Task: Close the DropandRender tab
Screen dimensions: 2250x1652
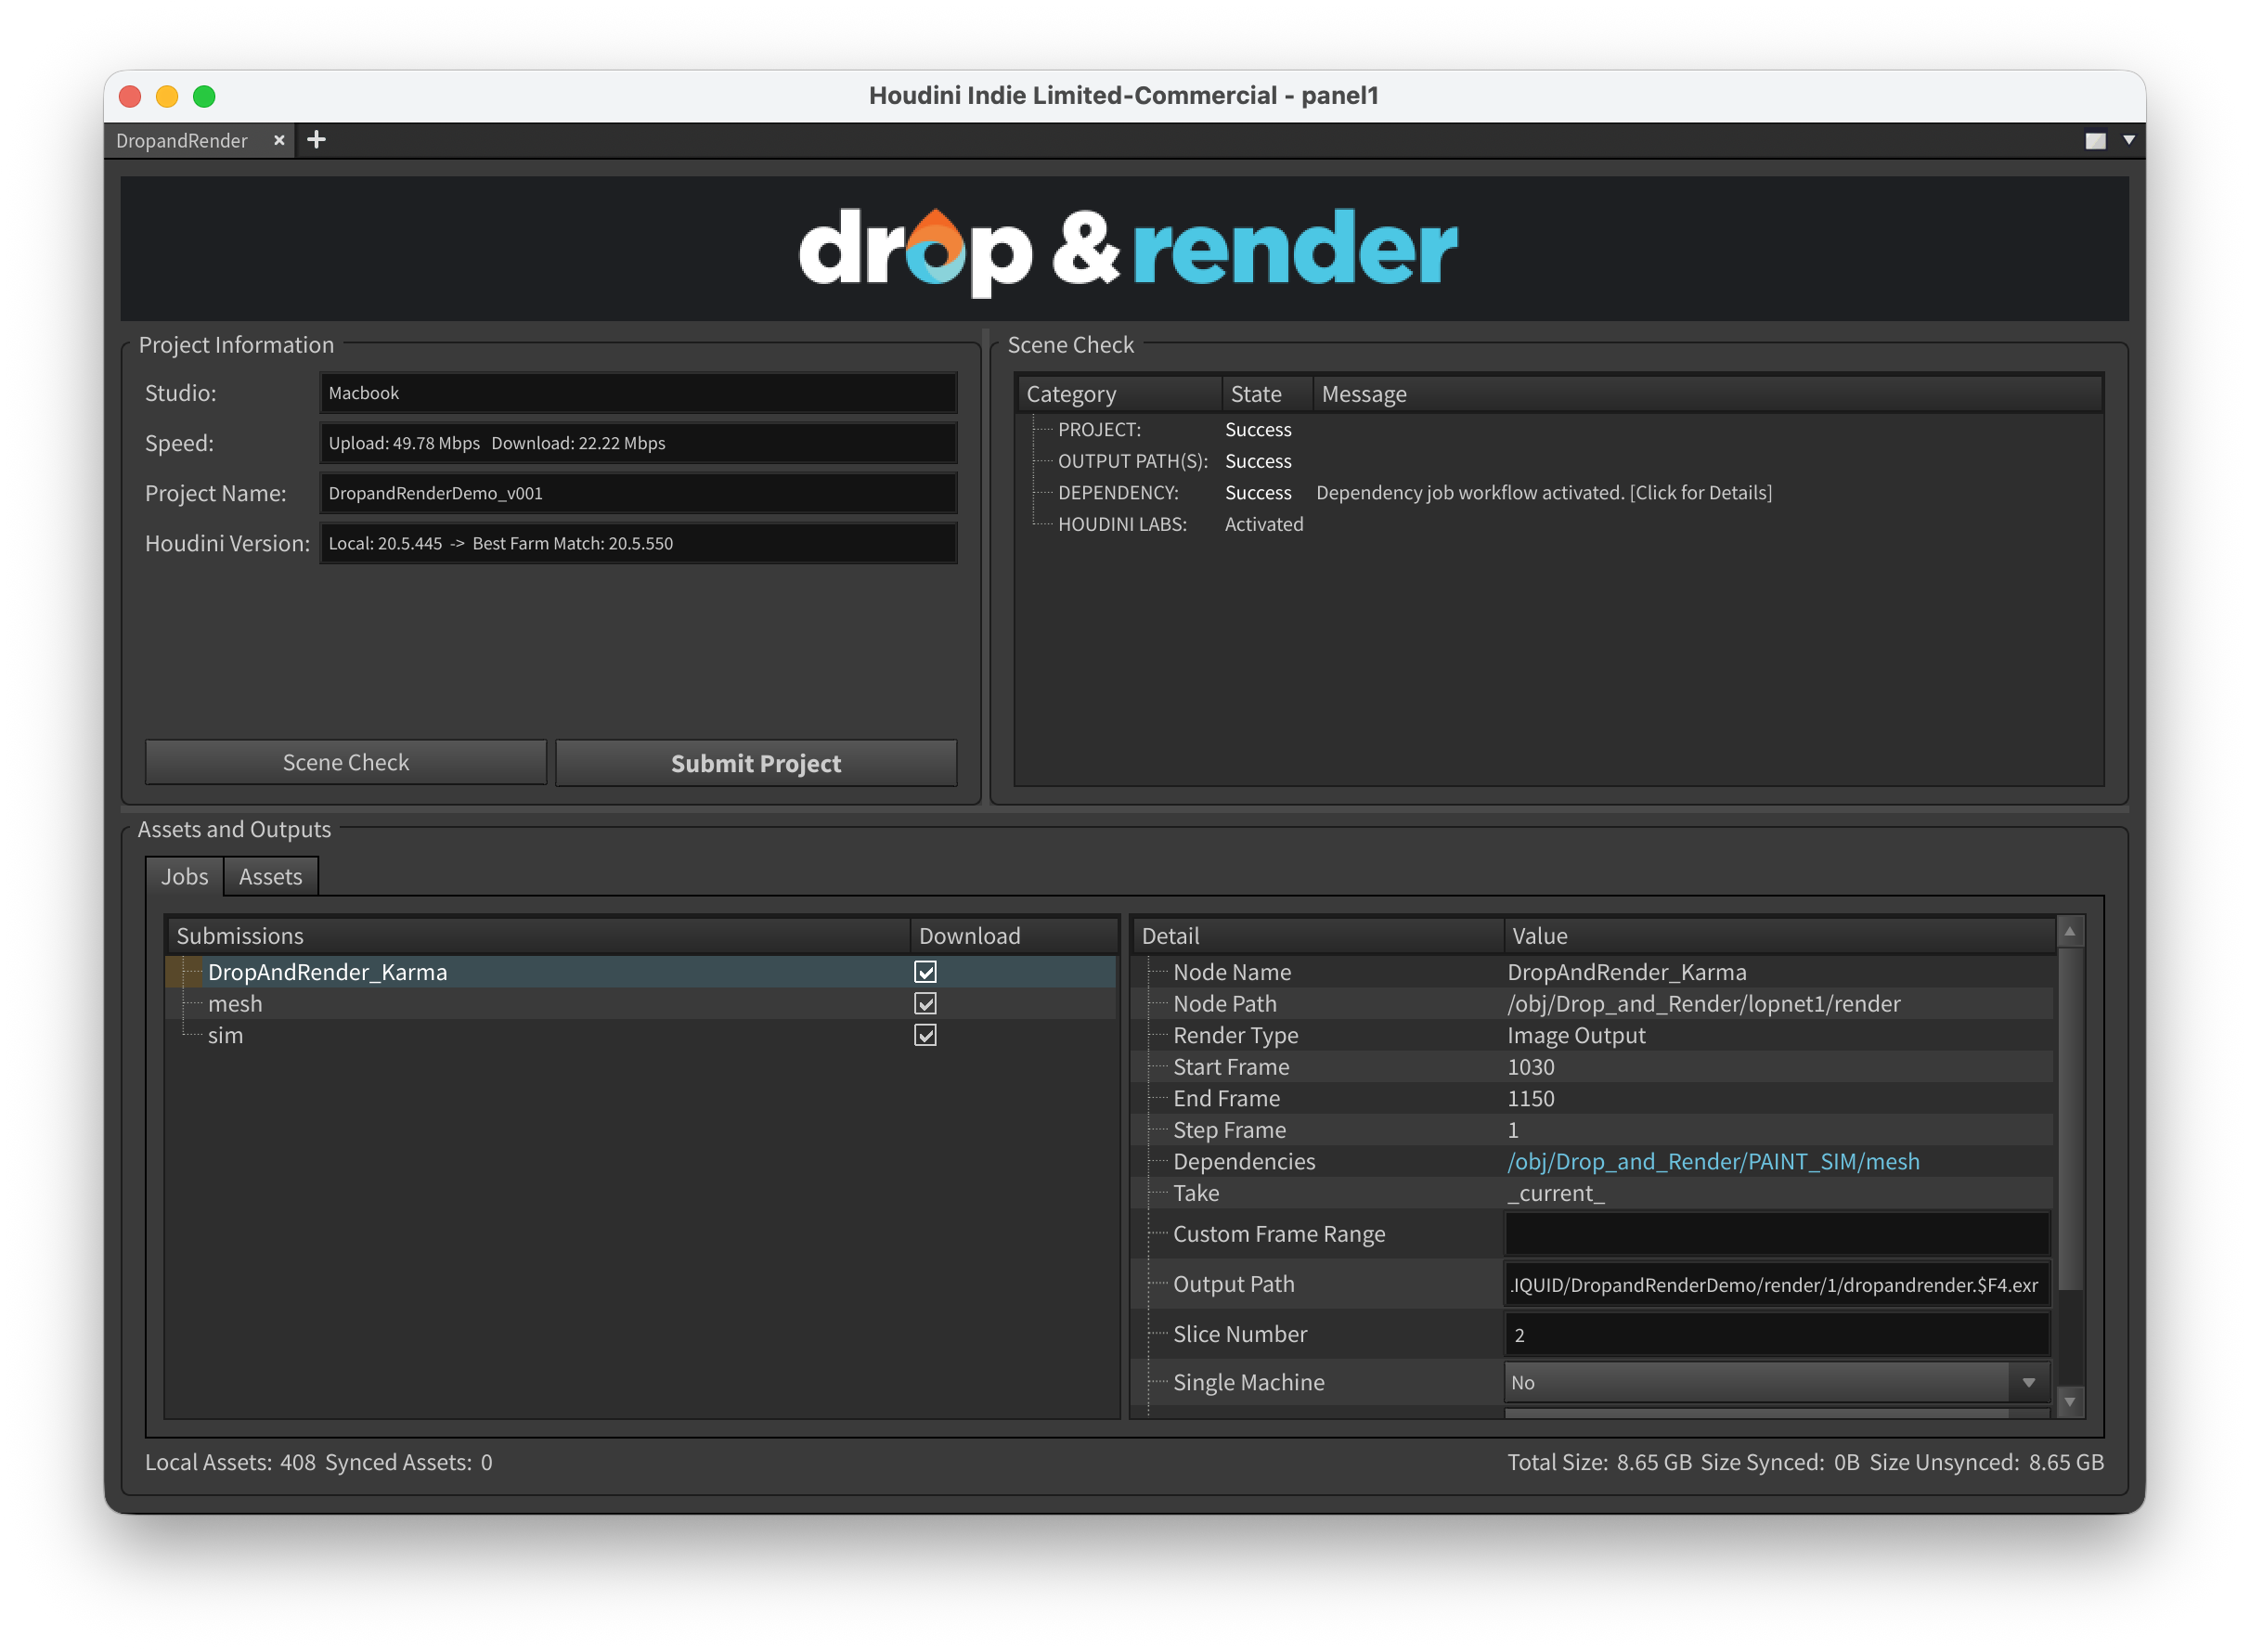Action: (x=279, y=140)
